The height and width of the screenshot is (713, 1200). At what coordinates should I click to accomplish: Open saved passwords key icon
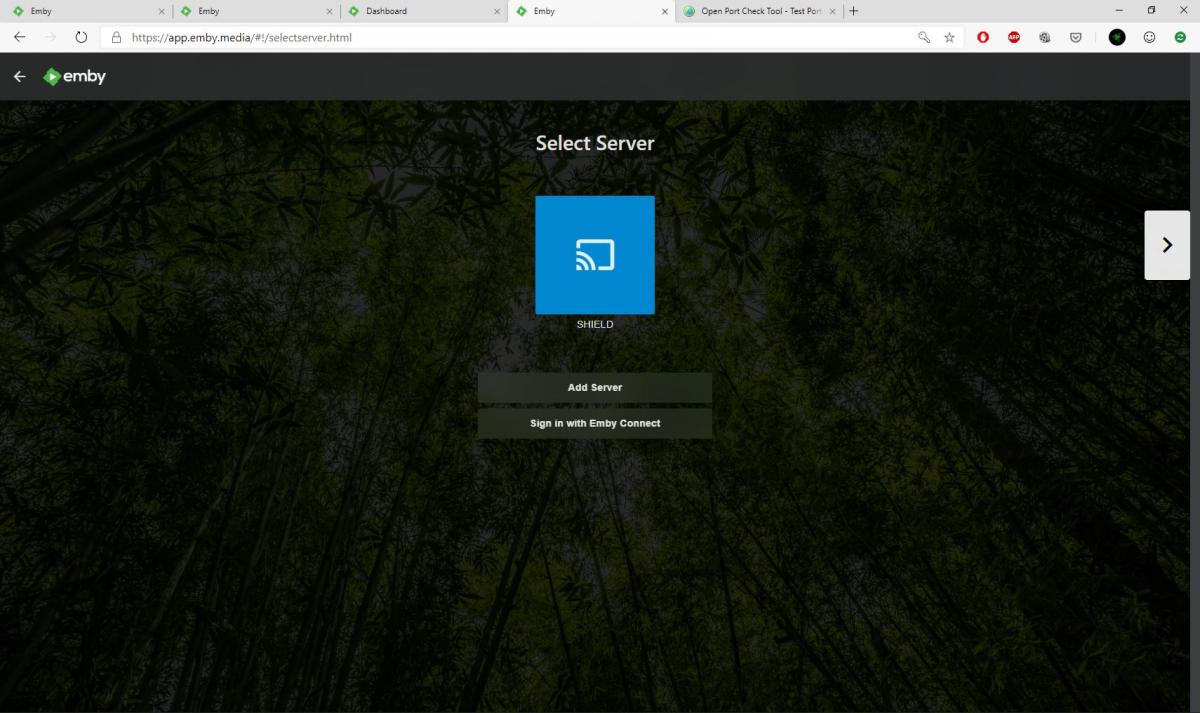pos(924,38)
